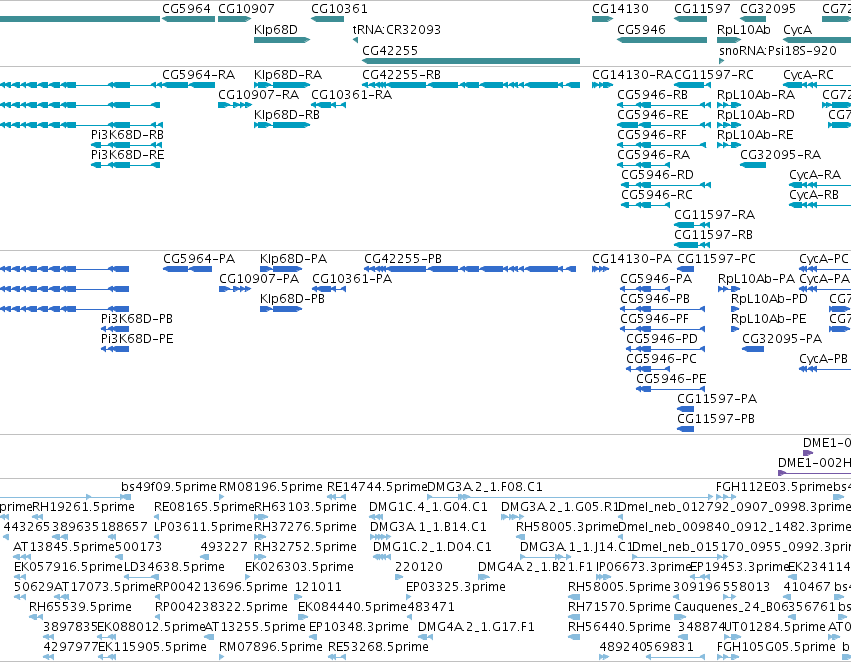Select the Klp68D-PB protein label
The width and height of the screenshot is (851, 662).
tap(292, 299)
